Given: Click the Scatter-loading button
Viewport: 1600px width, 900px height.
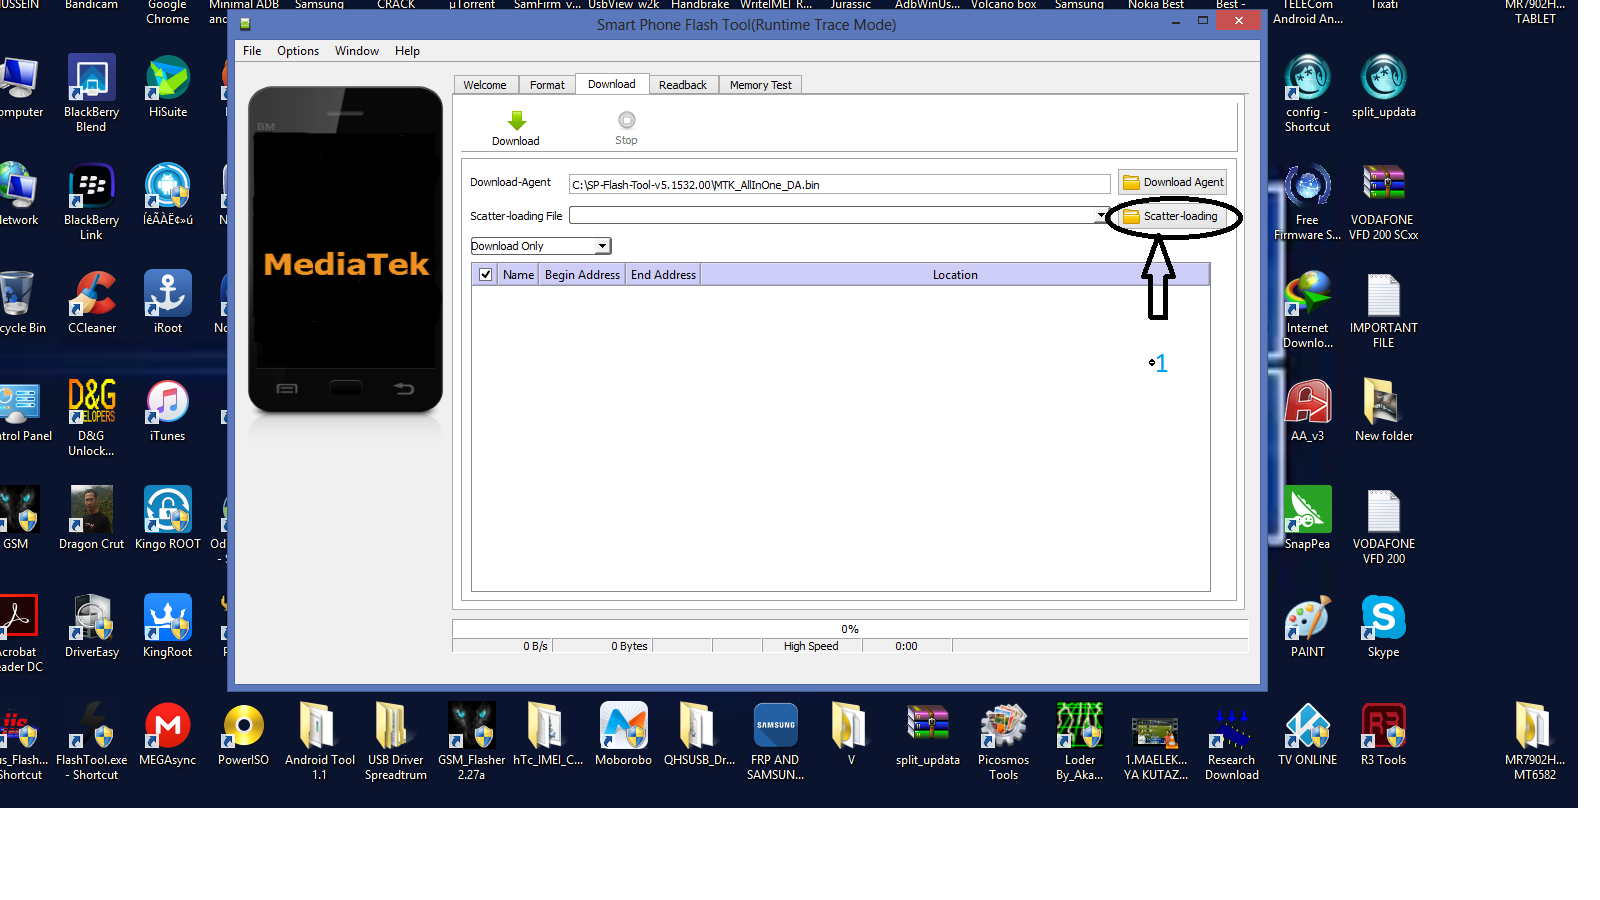Looking at the screenshot, I should [x=1172, y=216].
